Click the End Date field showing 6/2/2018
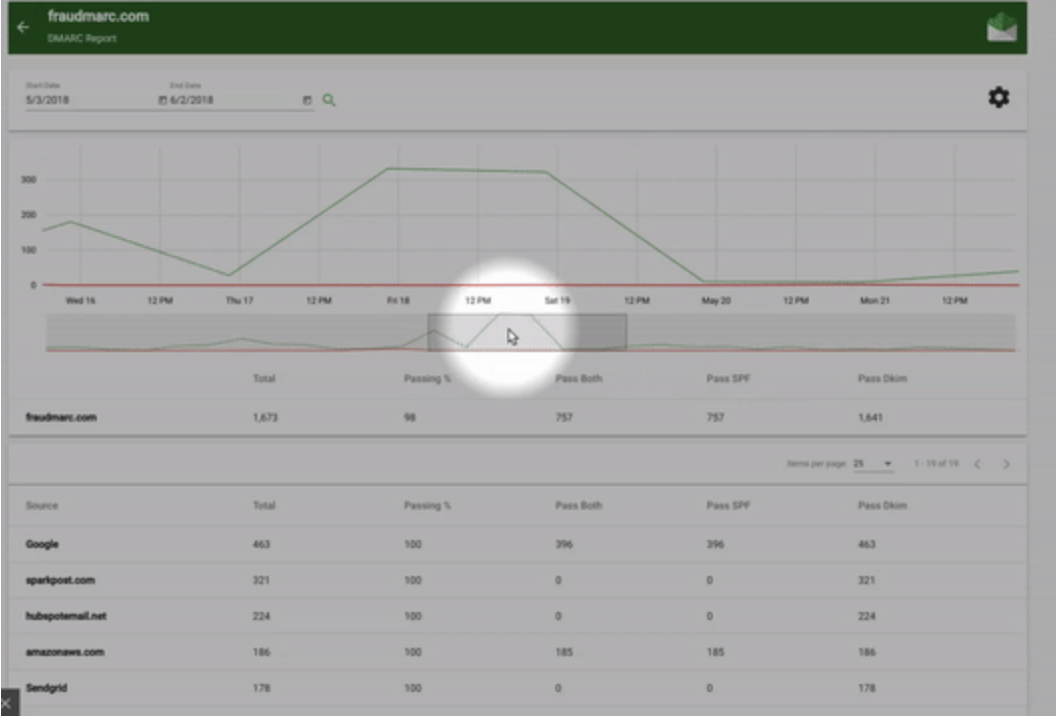 235,100
